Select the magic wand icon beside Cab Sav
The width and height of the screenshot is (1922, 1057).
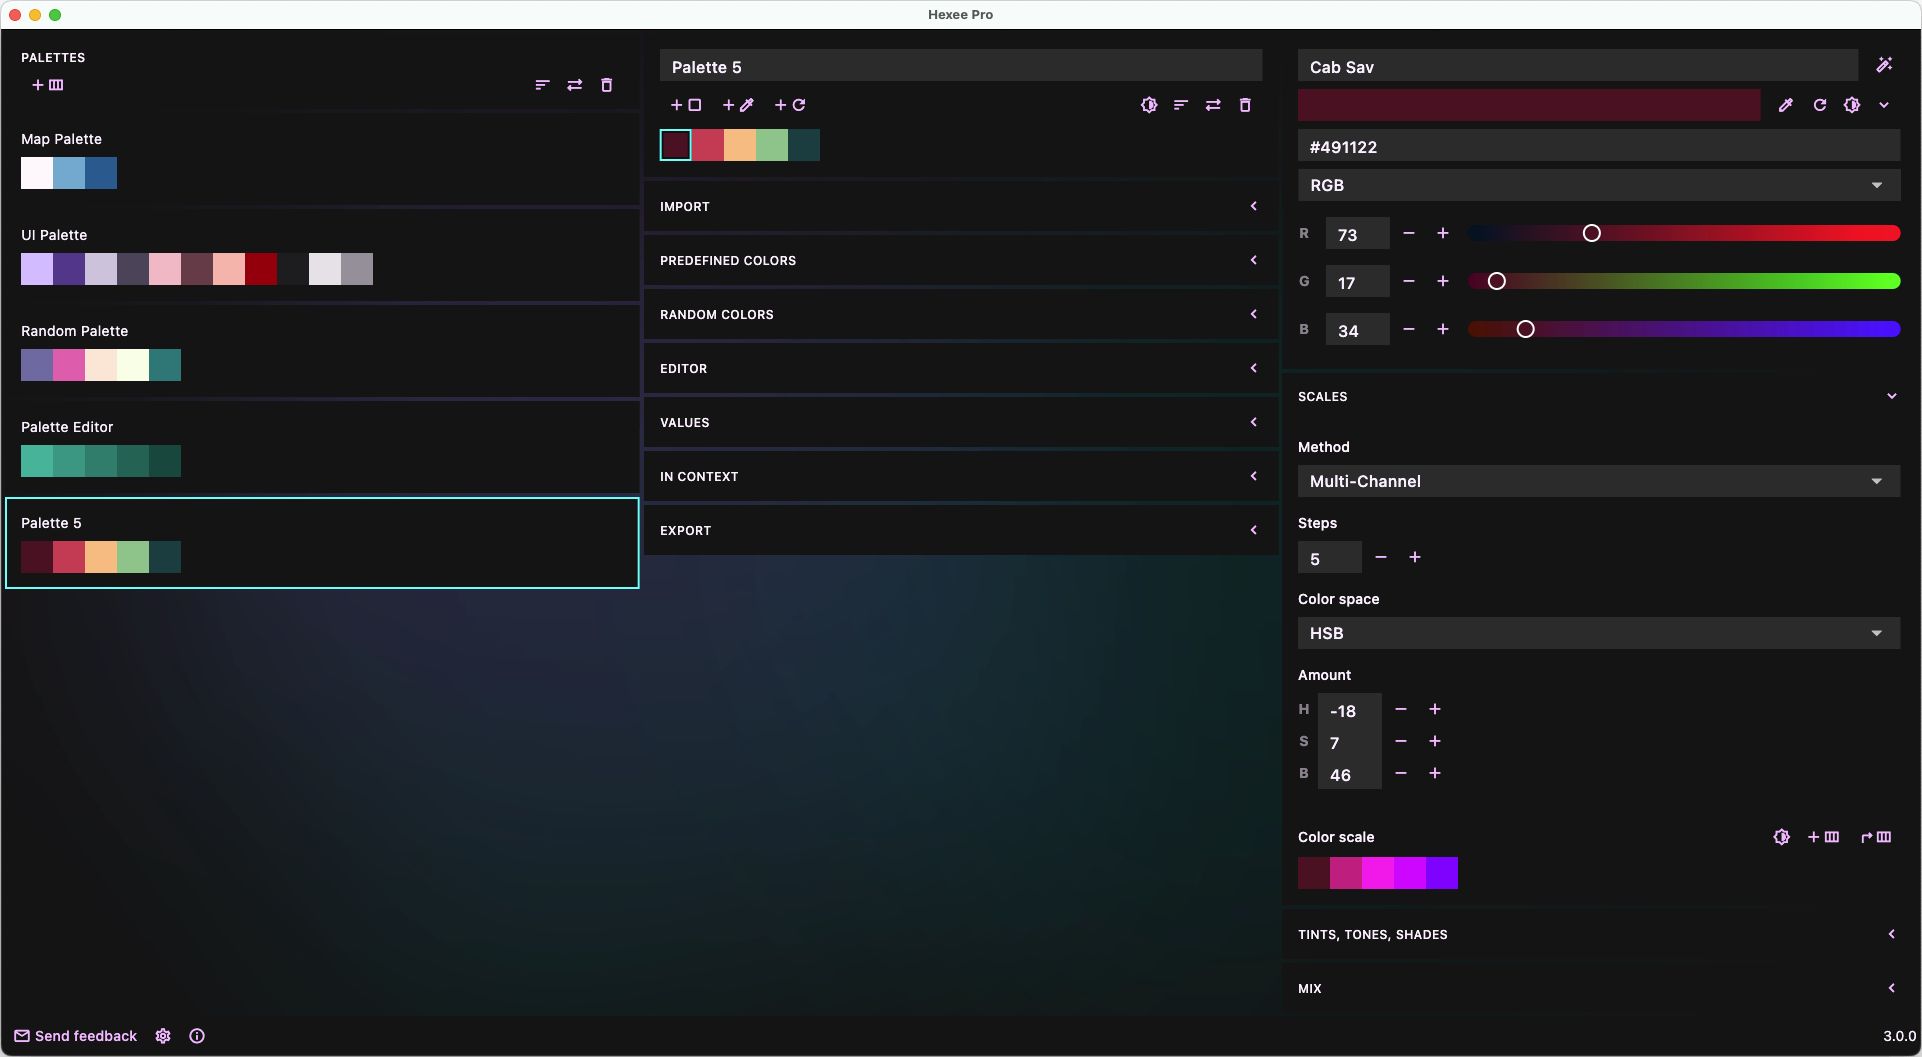[x=1886, y=65]
